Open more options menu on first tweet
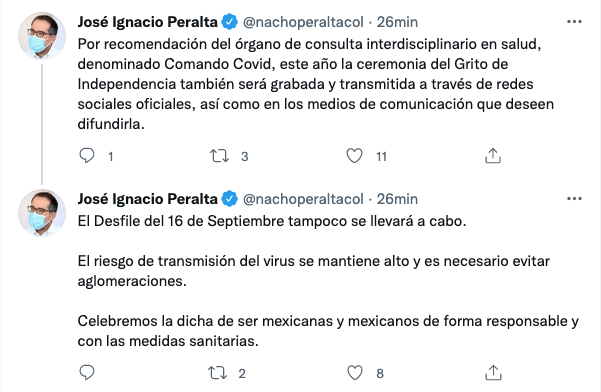This screenshot has height=392, width=601. [574, 22]
